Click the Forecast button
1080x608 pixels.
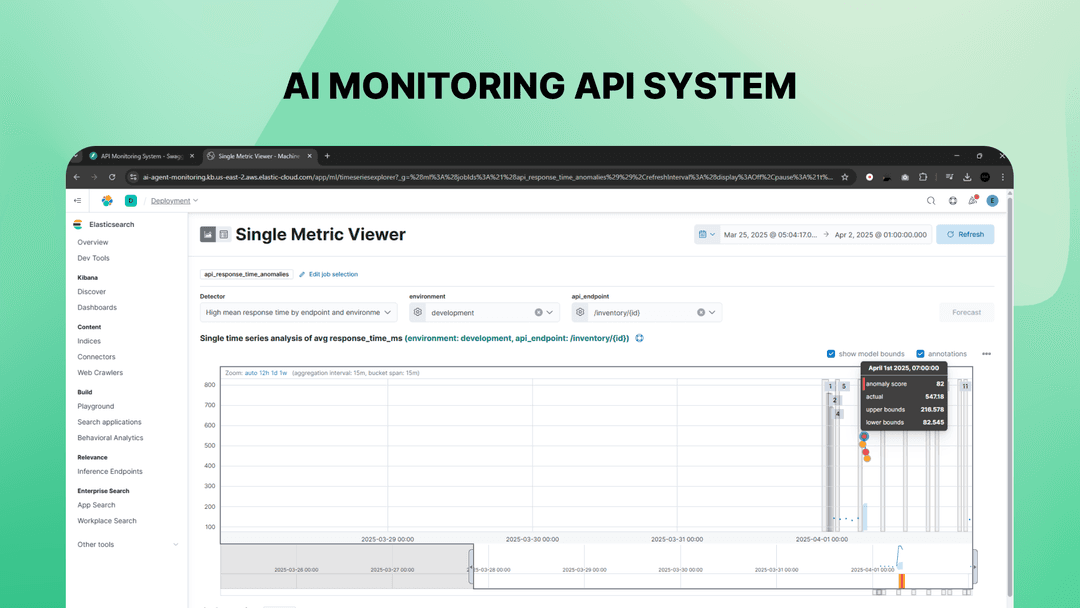966,312
